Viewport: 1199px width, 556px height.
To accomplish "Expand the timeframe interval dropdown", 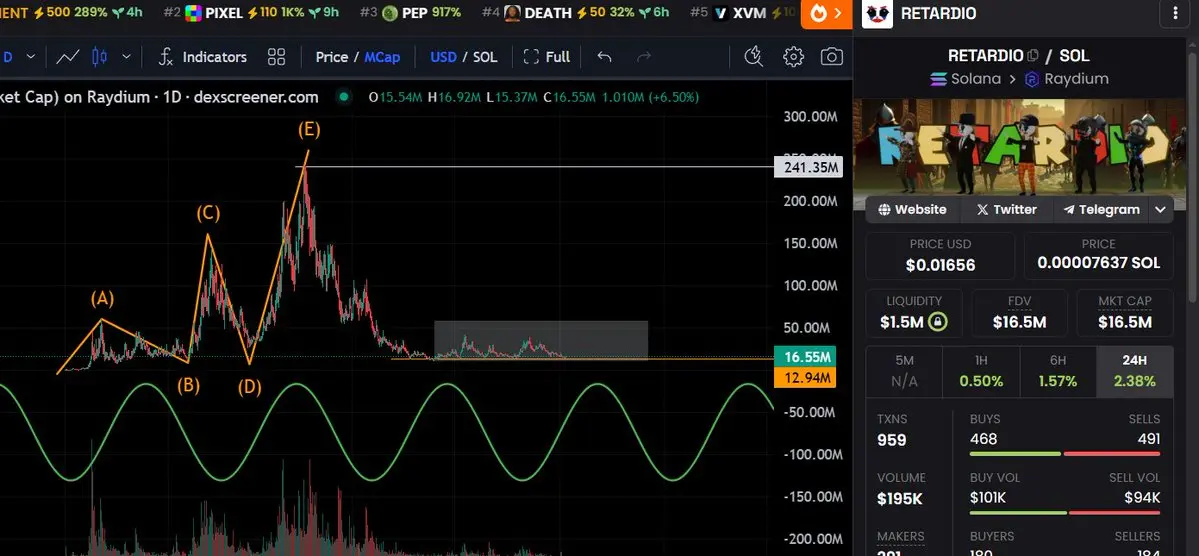I will click(31, 57).
